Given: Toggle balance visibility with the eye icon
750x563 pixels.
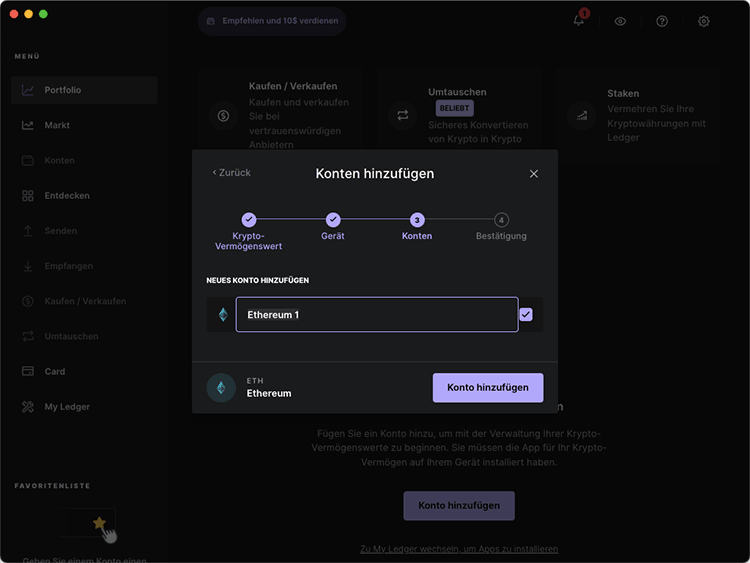Looking at the screenshot, I should point(620,21).
